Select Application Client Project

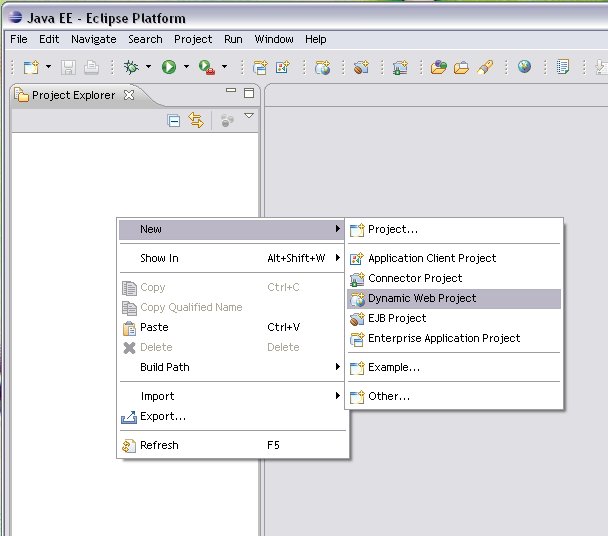coord(454,258)
